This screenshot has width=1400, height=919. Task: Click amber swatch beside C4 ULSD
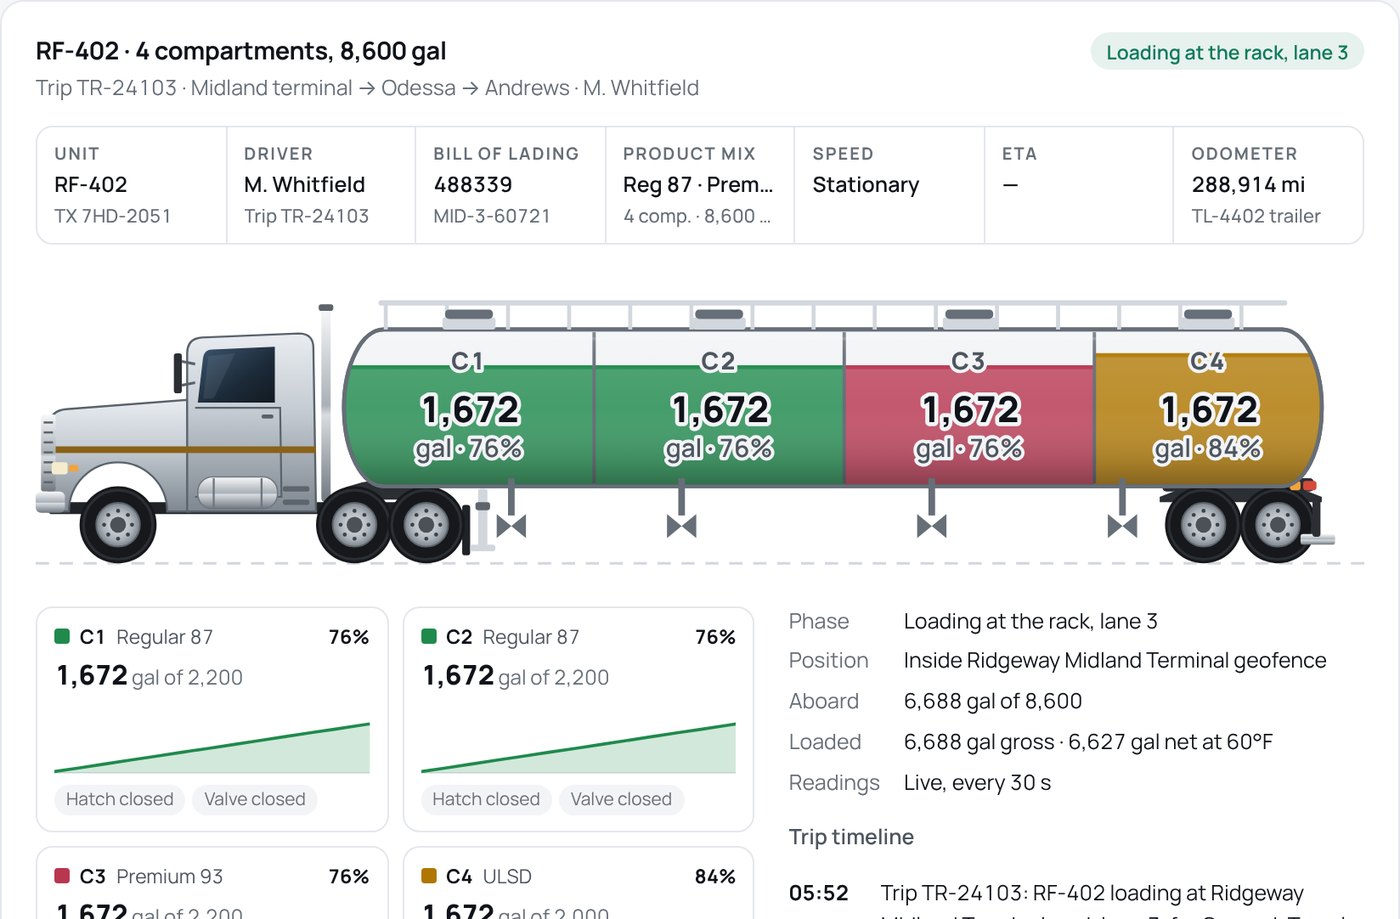click(x=429, y=876)
